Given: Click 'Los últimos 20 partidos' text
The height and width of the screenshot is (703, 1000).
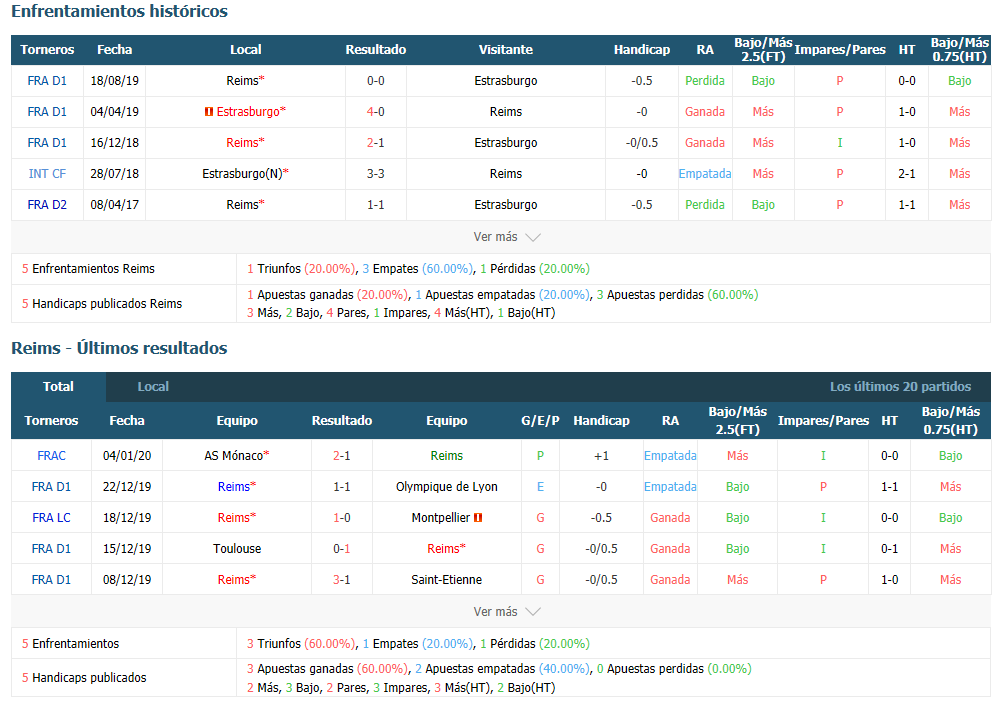Looking at the screenshot, I should tap(901, 387).
